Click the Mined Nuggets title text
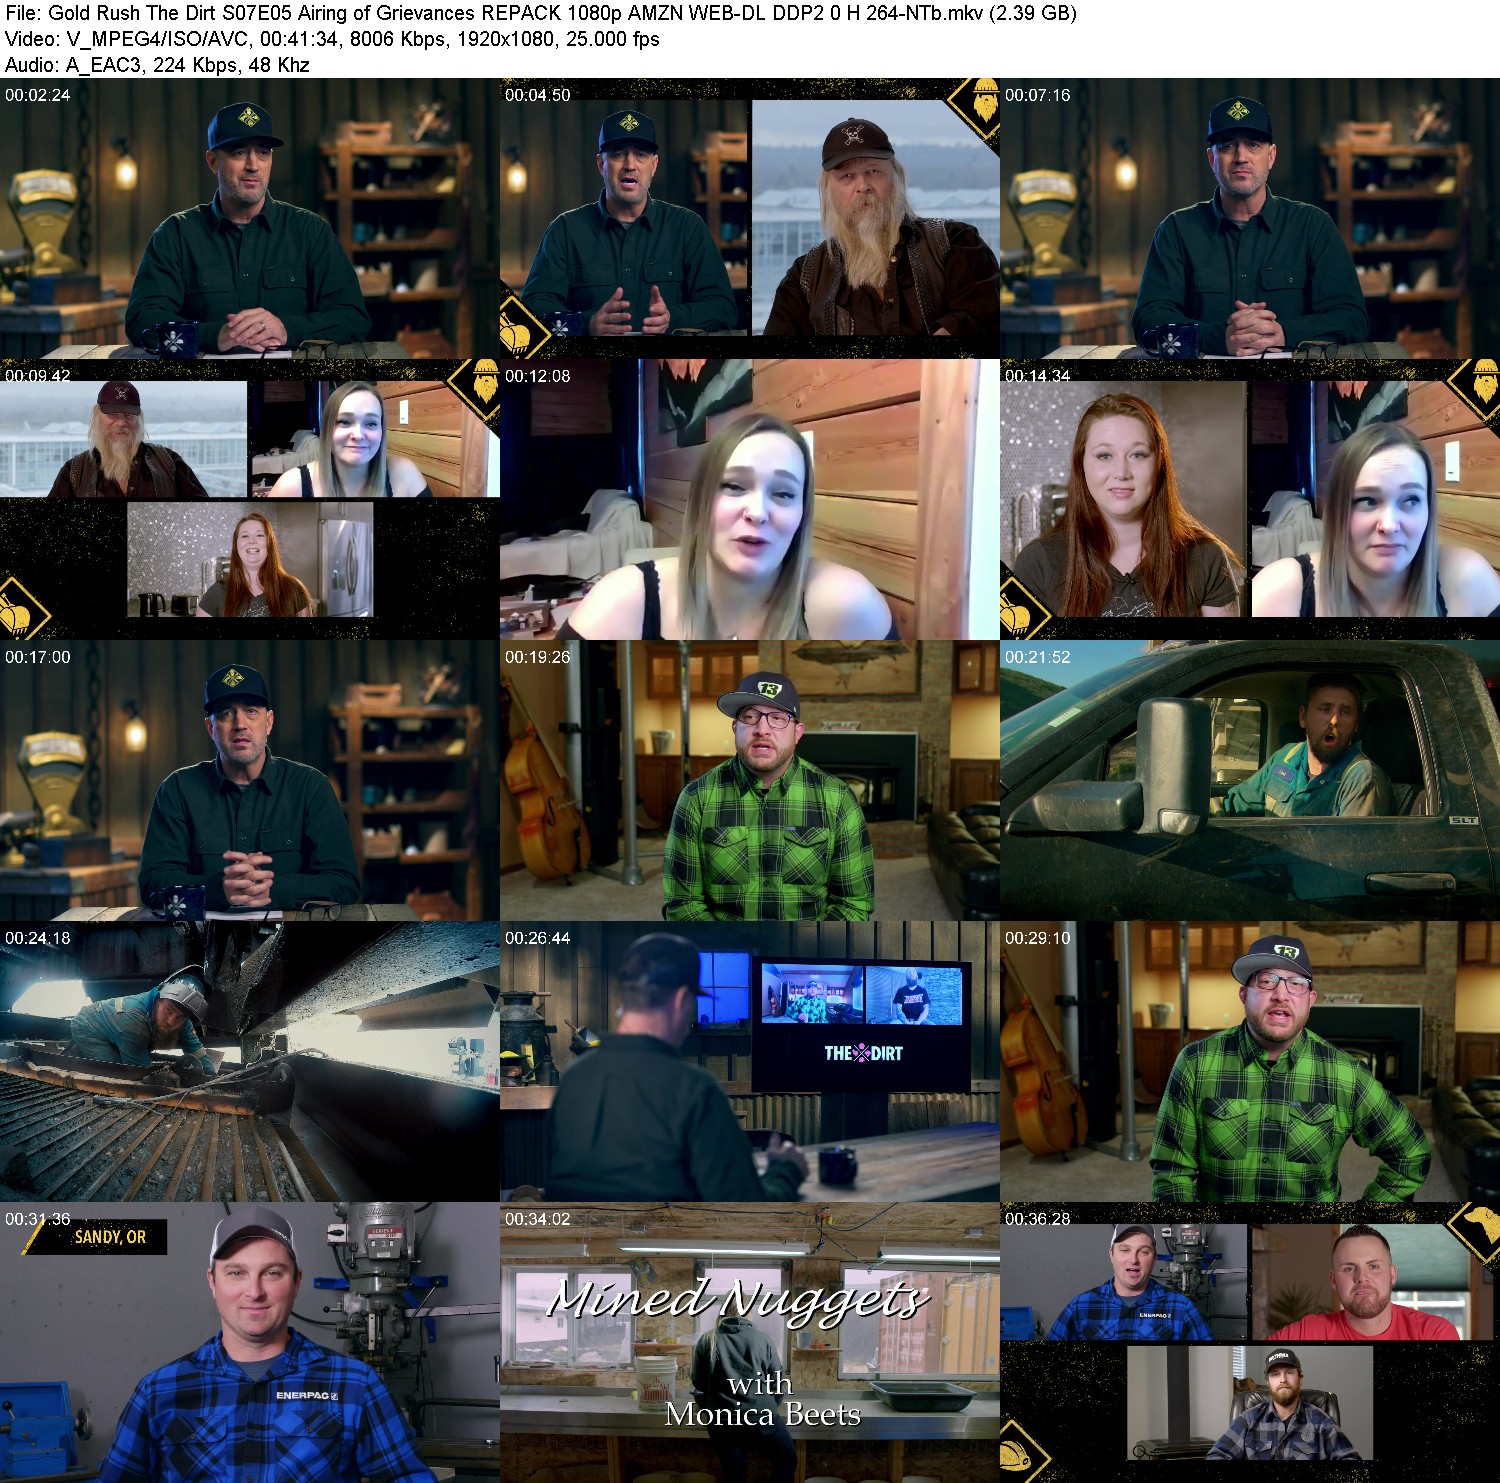The width and height of the screenshot is (1500, 1483). pos(738,1299)
